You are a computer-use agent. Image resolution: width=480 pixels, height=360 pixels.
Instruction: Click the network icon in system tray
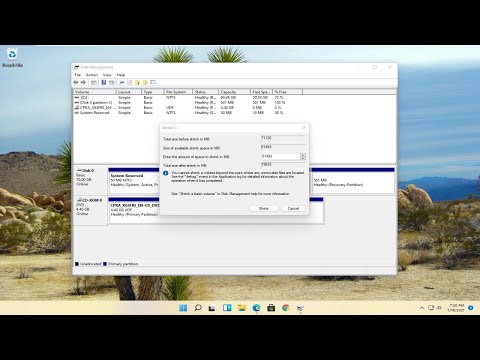point(431,308)
